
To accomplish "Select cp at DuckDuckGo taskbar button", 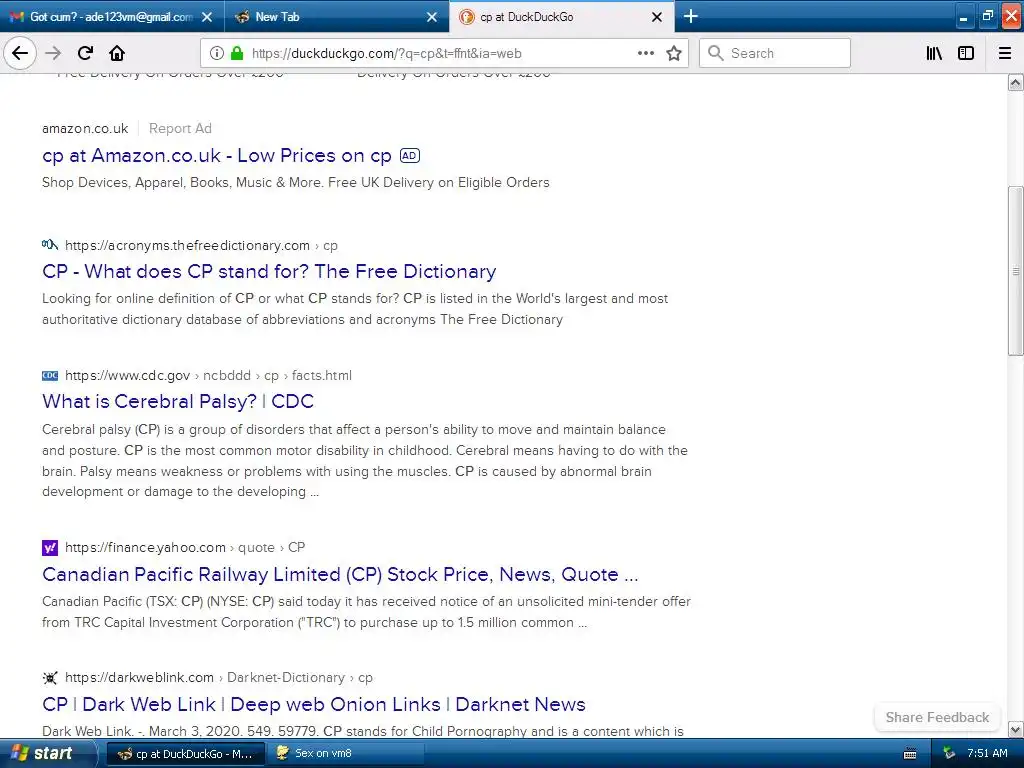I will click(x=185, y=754).
